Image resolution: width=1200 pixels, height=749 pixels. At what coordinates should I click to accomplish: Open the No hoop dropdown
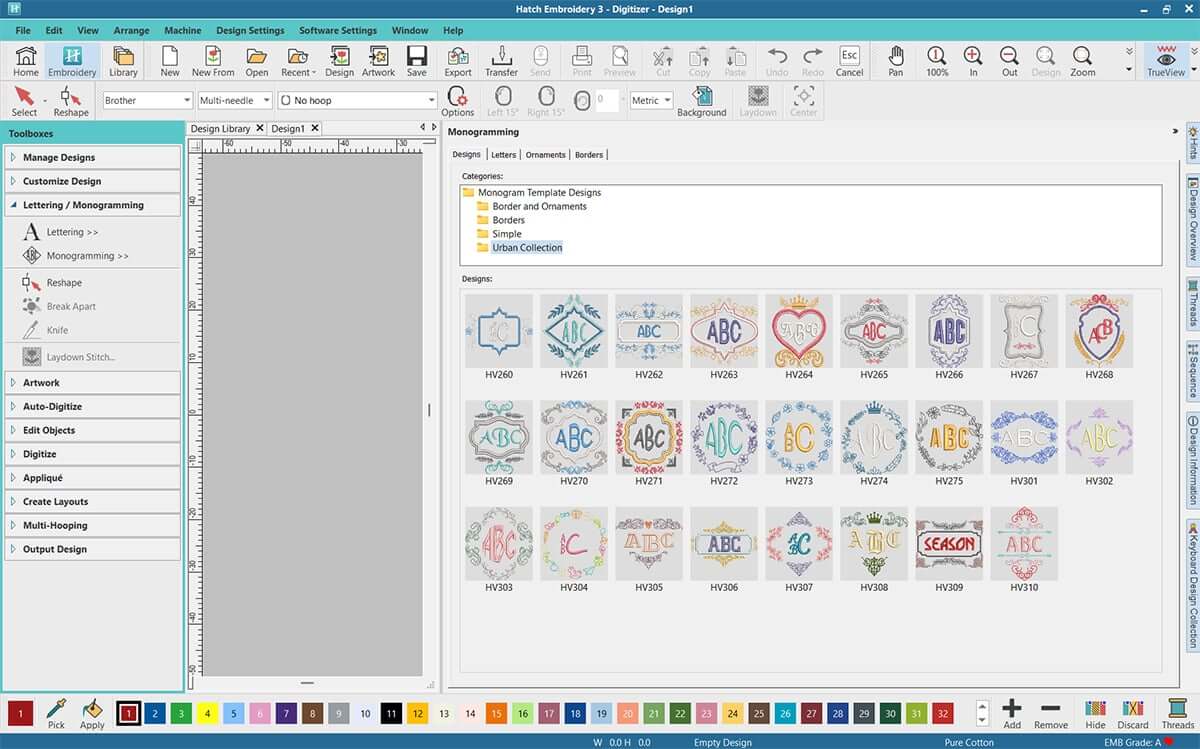[x=357, y=100]
